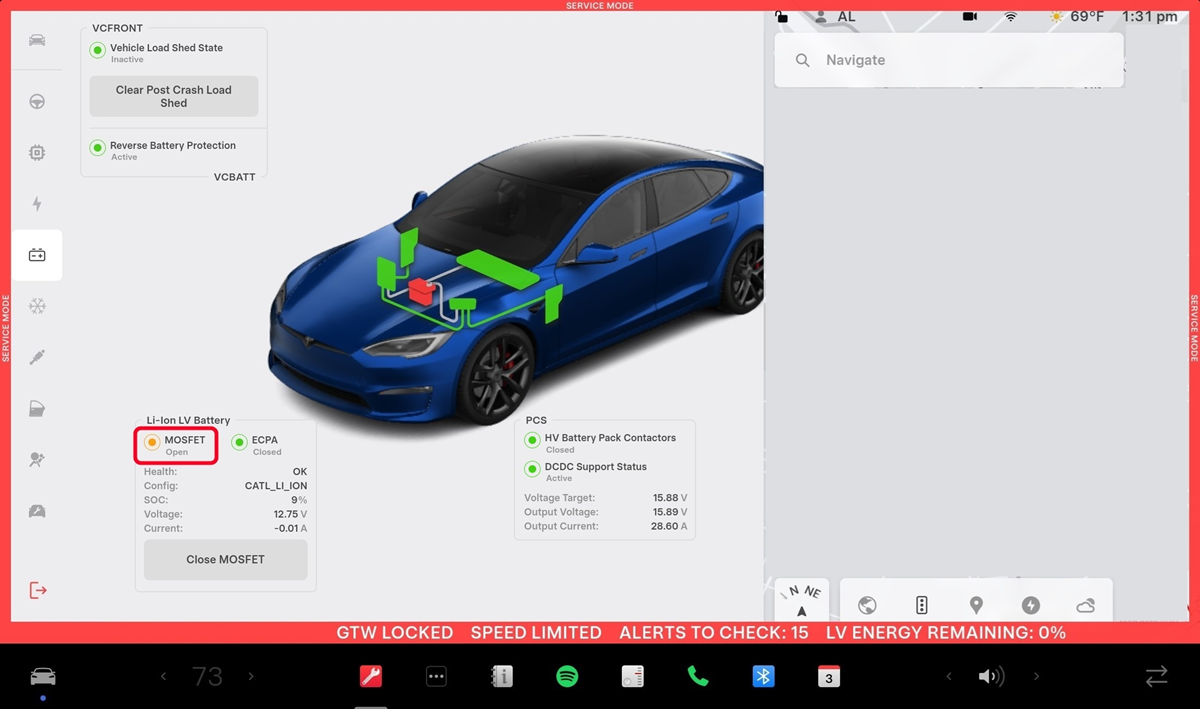Open Spotify from the bottom dock

click(567, 677)
